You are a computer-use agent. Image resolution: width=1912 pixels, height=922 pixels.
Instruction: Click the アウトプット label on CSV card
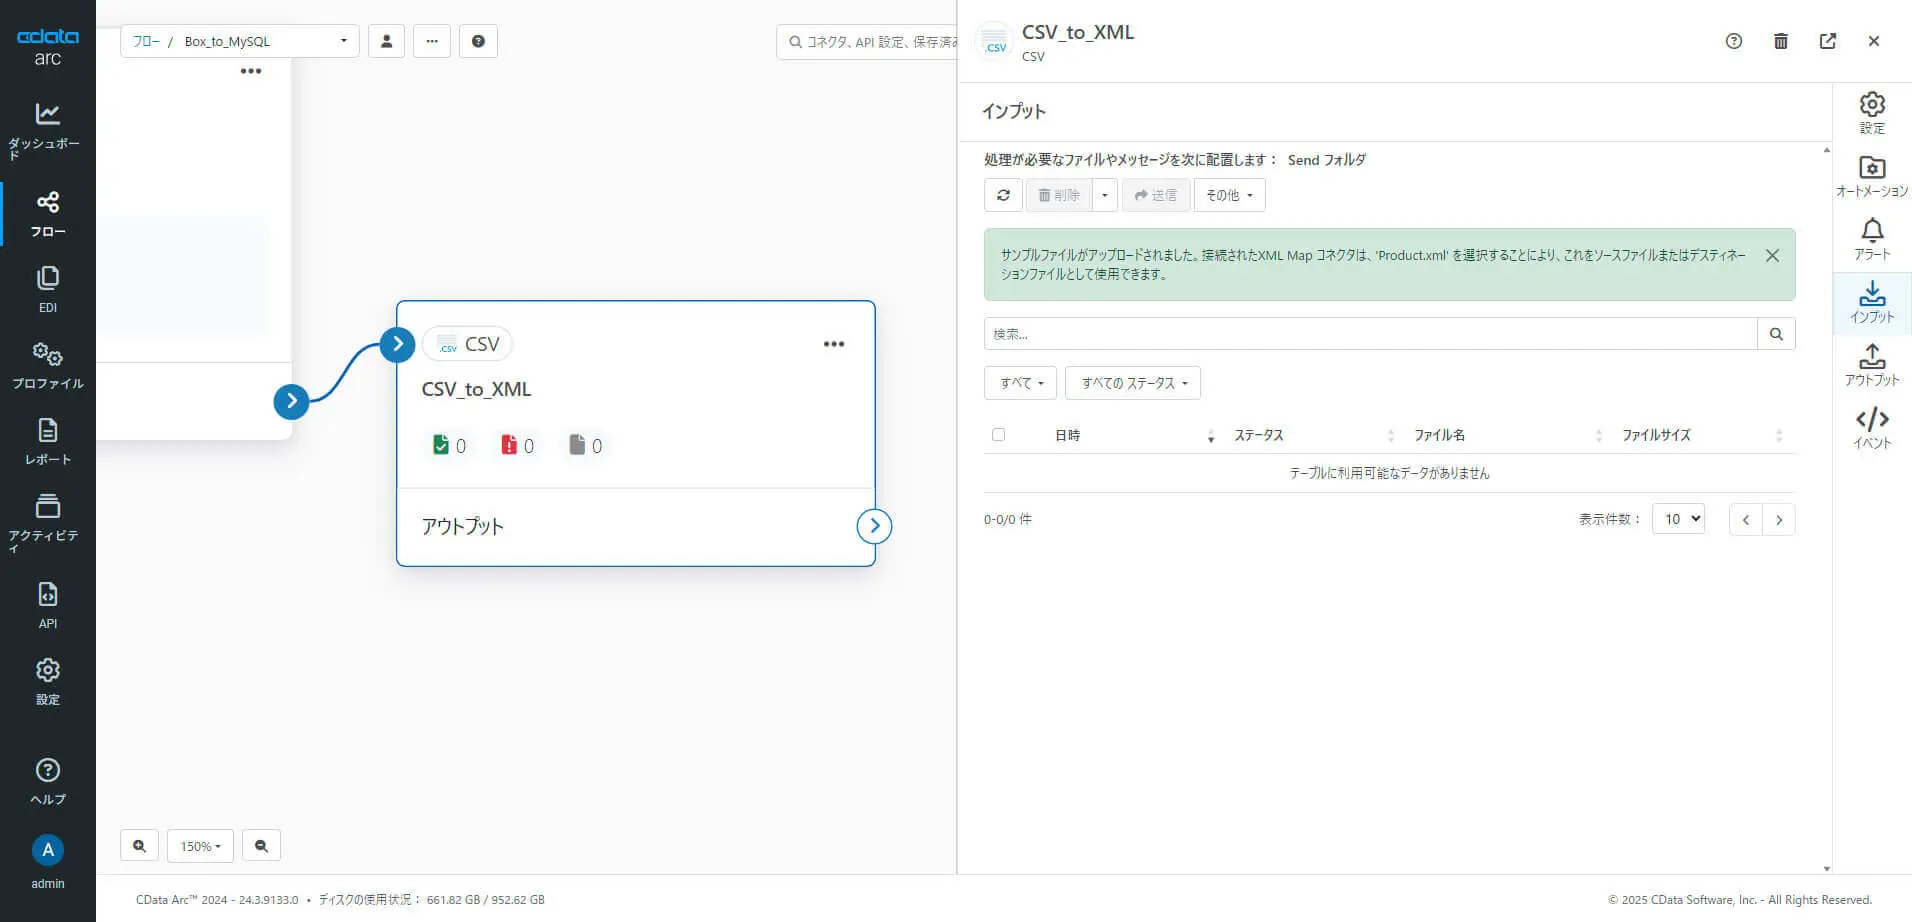coord(462,526)
